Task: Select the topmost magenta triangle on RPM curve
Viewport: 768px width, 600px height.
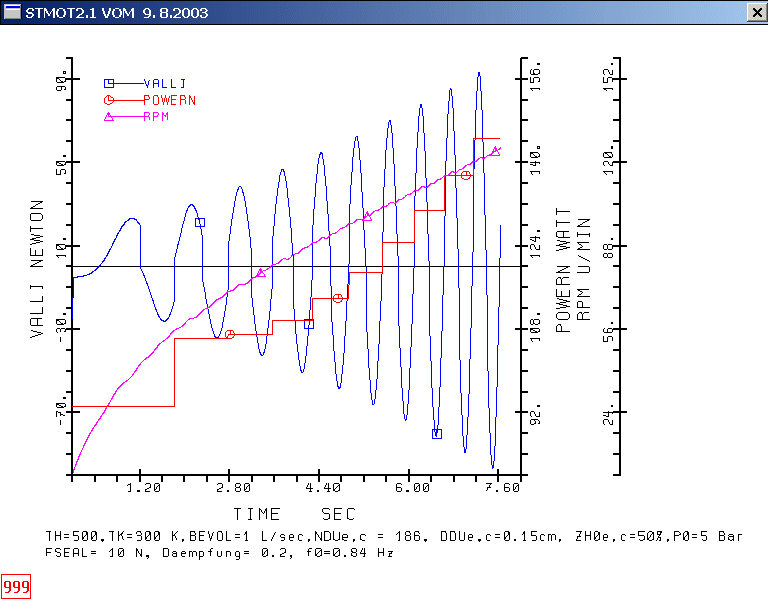Action: pyautogui.click(x=495, y=151)
